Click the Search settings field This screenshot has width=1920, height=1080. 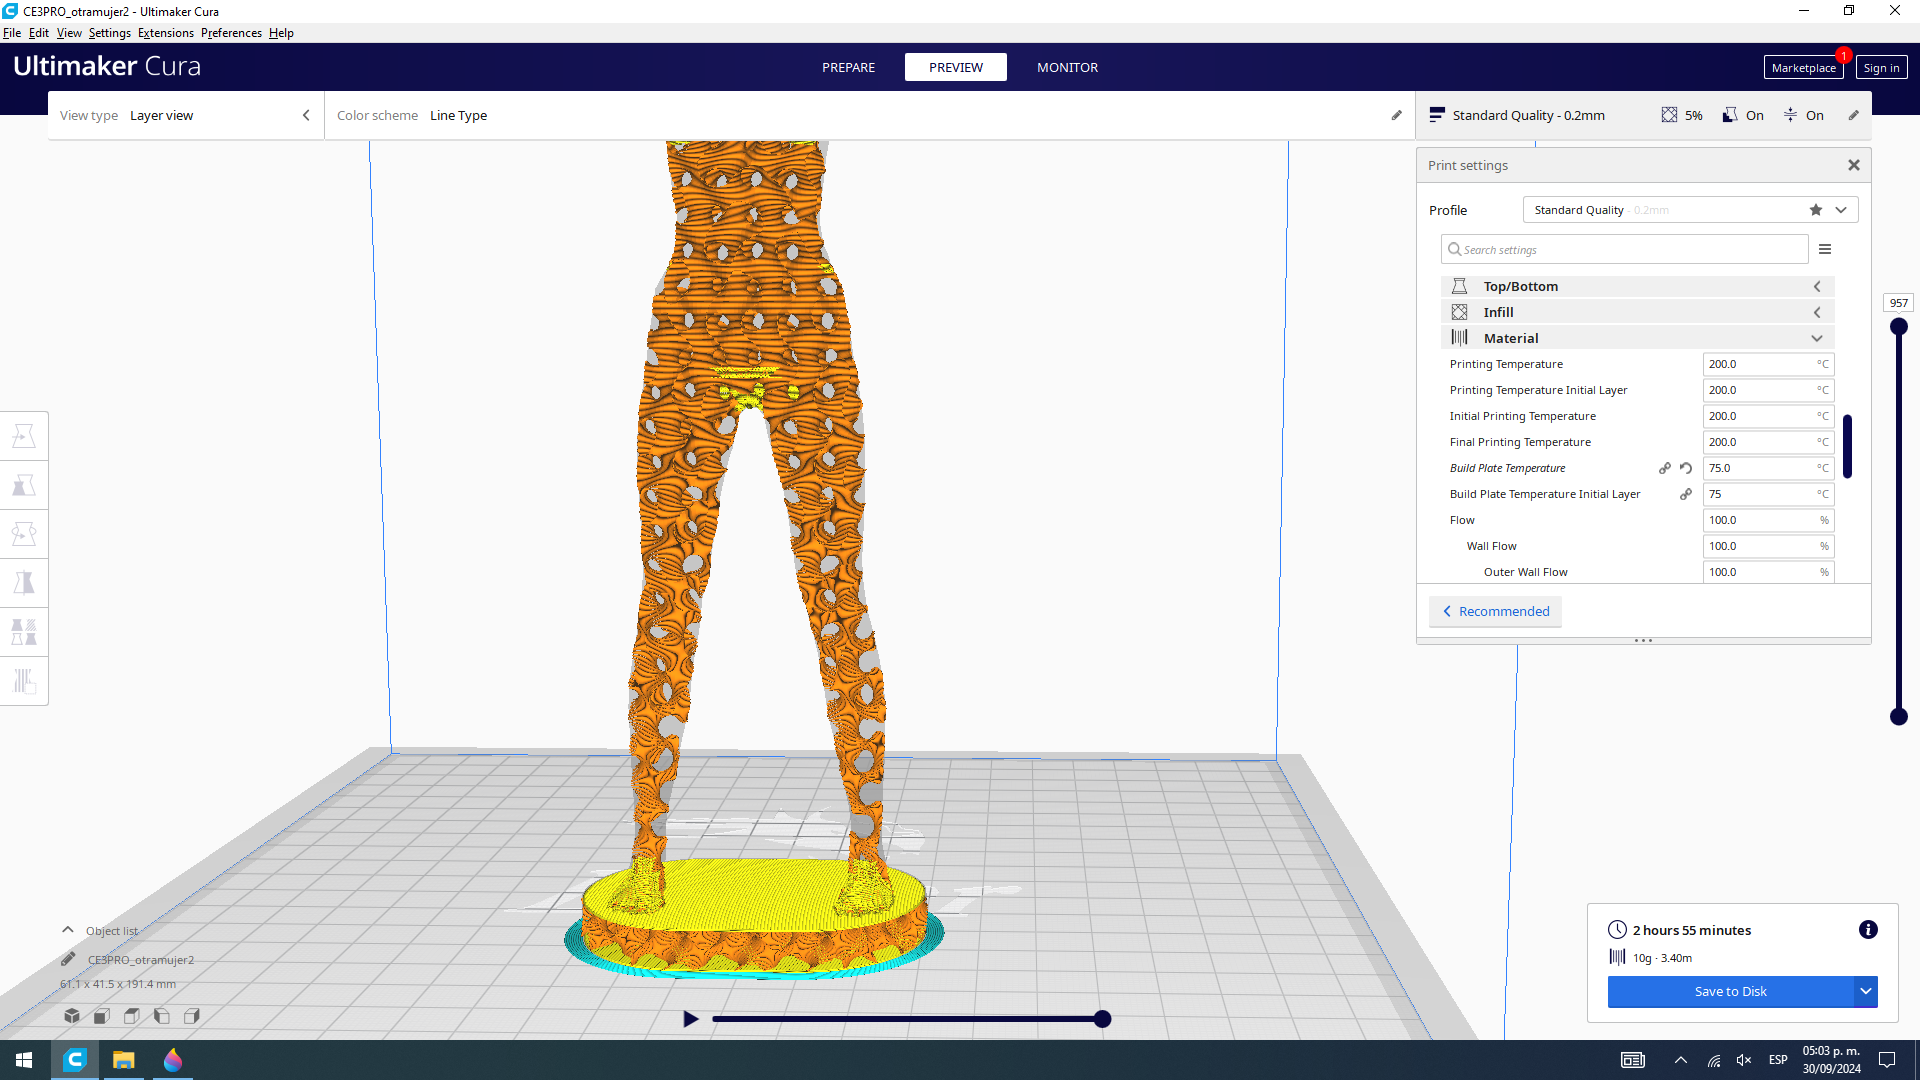[1624, 249]
